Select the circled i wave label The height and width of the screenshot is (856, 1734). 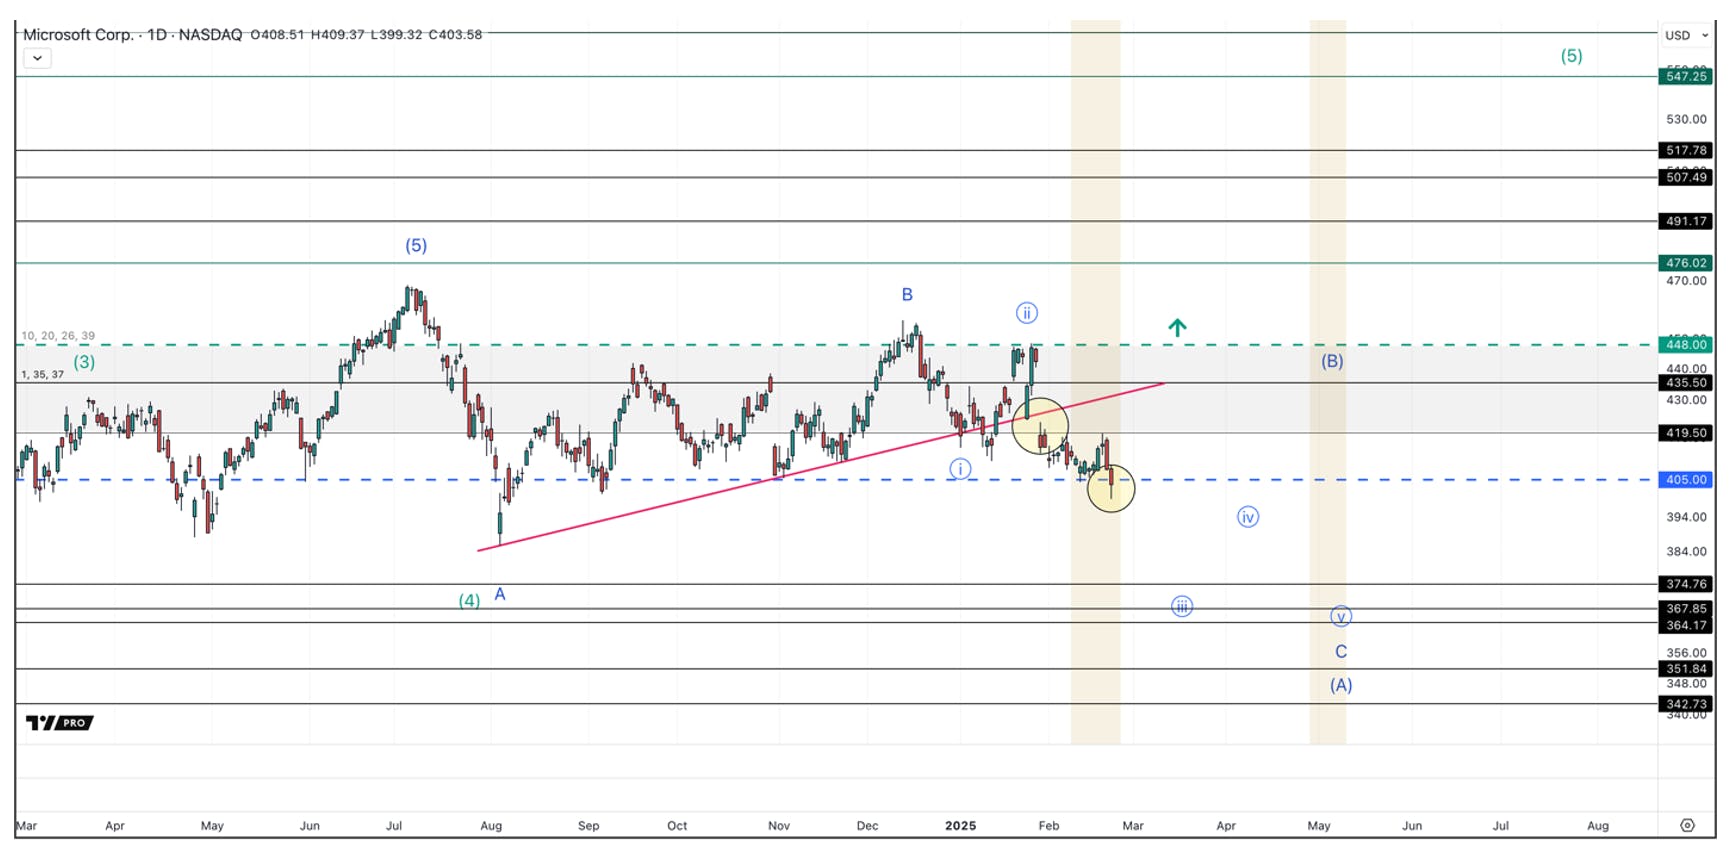point(960,468)
